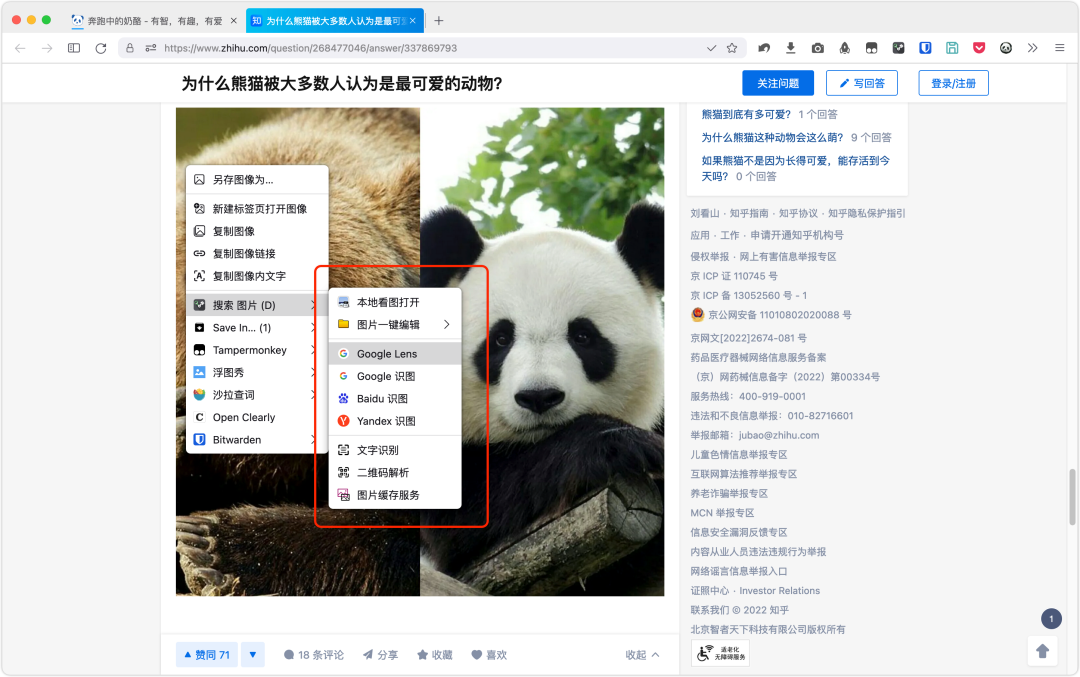Viewport: 1080px width, 677px height.
Task: Open the Tampermonkey toolbar extension icon
Action: click(x=871, y=48)
